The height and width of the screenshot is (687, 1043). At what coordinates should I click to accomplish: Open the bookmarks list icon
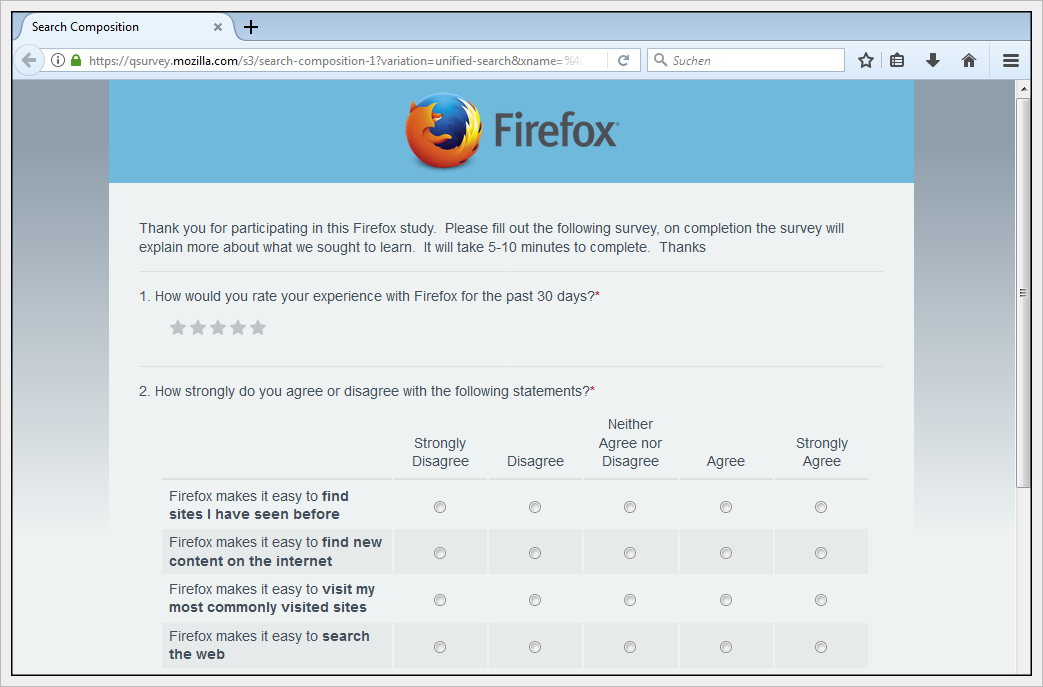pos(897,61)
